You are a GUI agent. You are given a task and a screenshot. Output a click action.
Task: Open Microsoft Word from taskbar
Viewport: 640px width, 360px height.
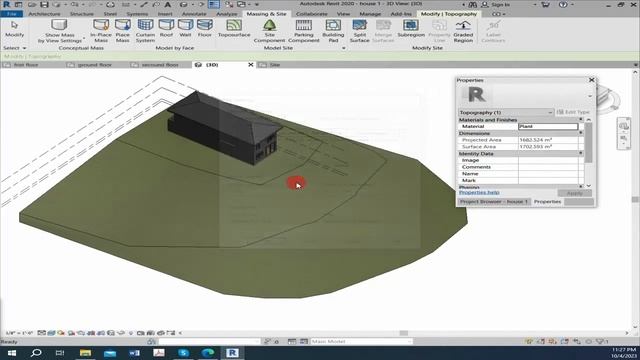pos(134,353)
